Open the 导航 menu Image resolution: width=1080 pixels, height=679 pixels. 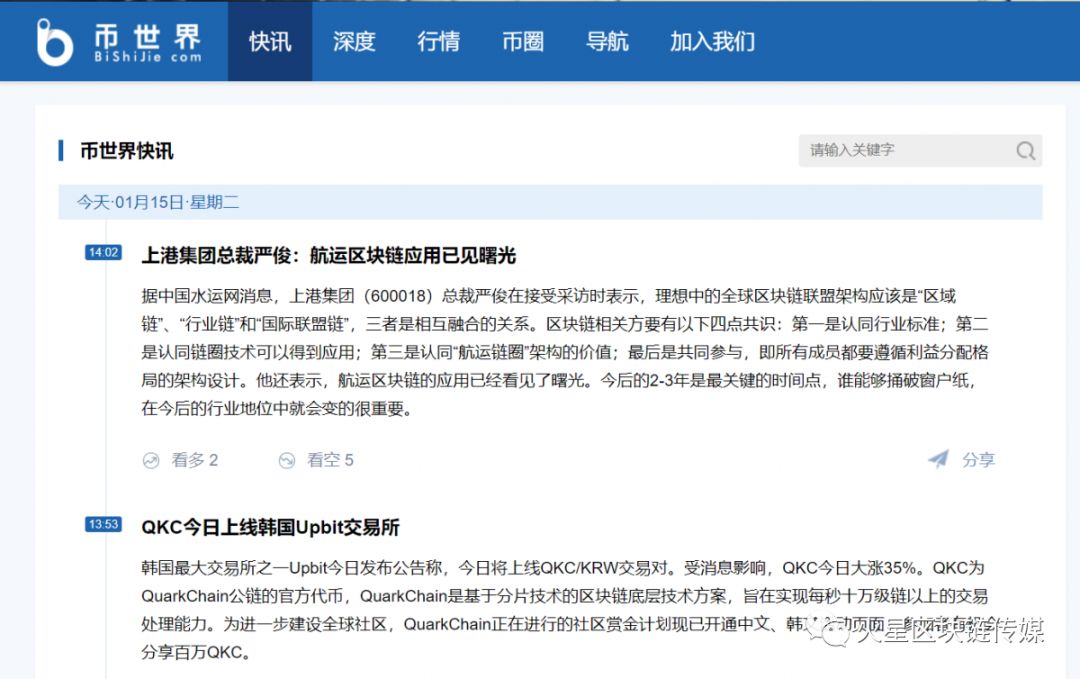[x=606, y=41]
